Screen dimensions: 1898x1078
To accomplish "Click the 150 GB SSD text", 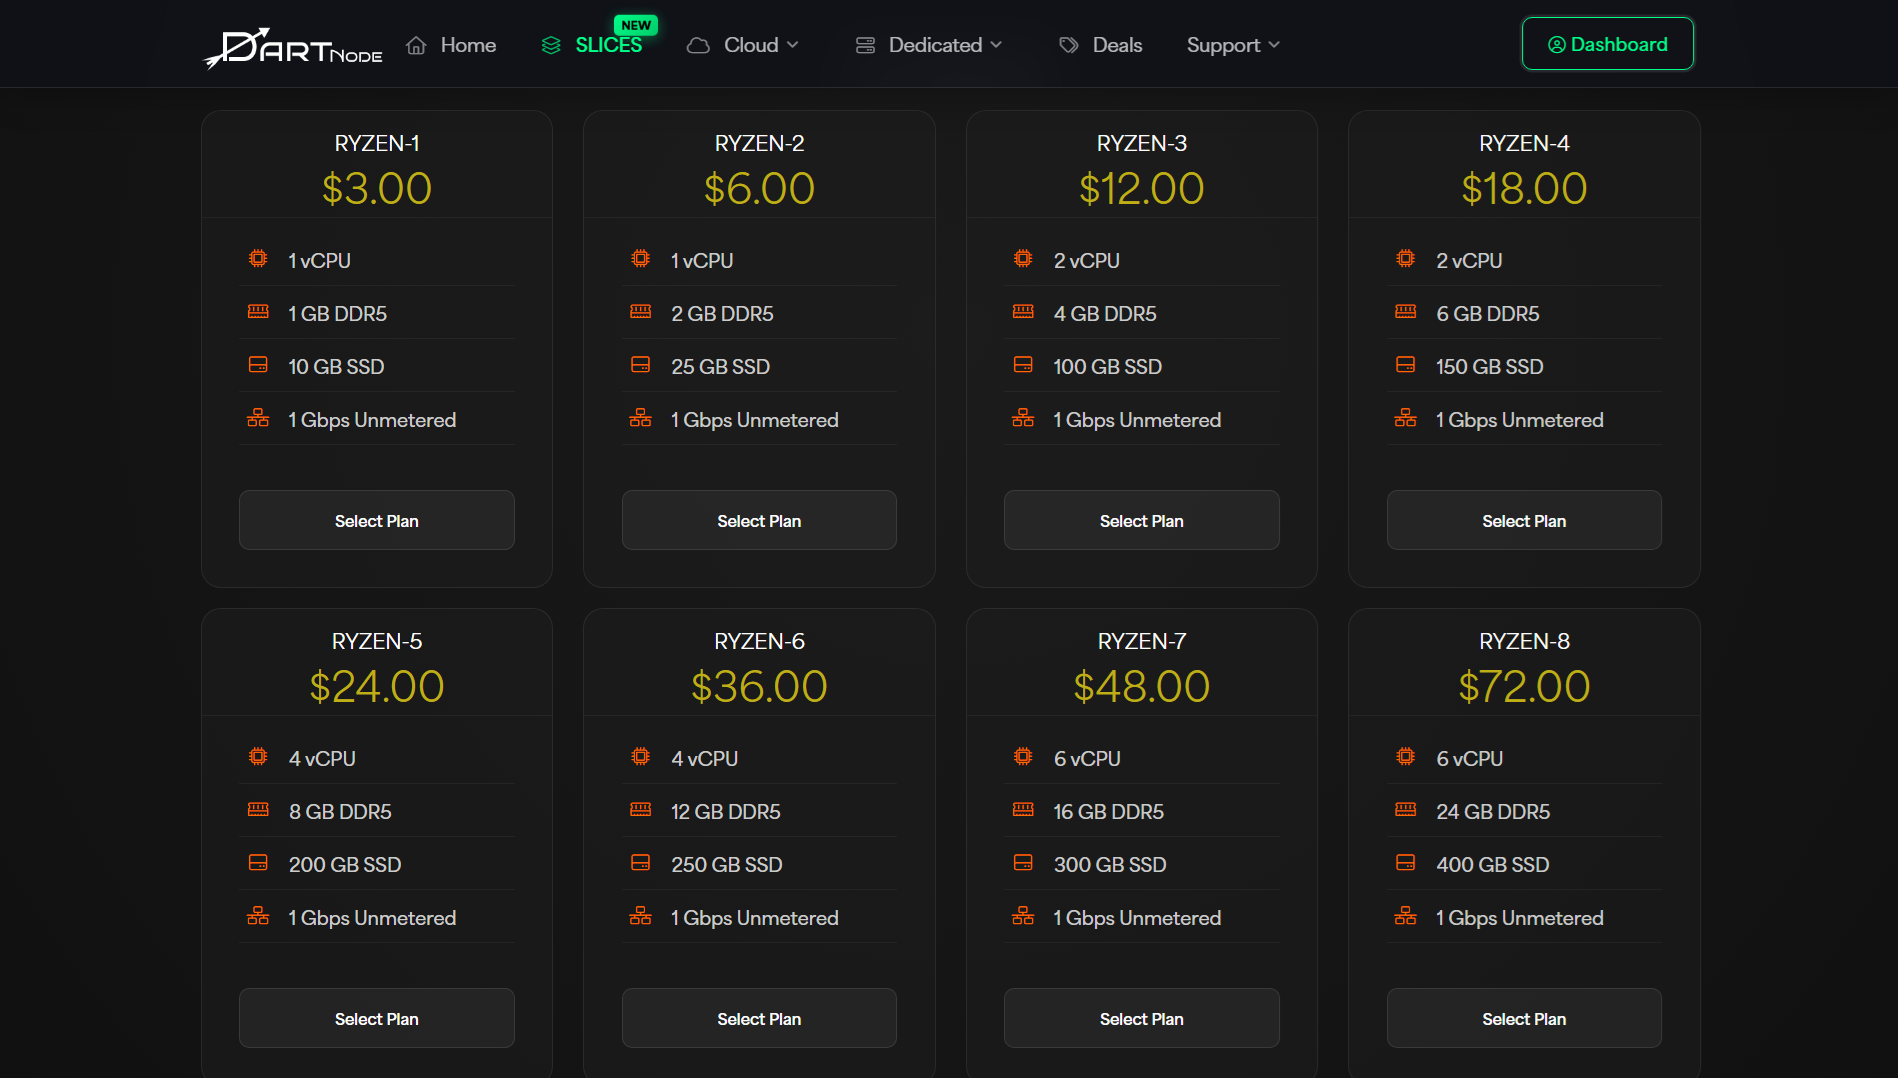I will 1490,366.
